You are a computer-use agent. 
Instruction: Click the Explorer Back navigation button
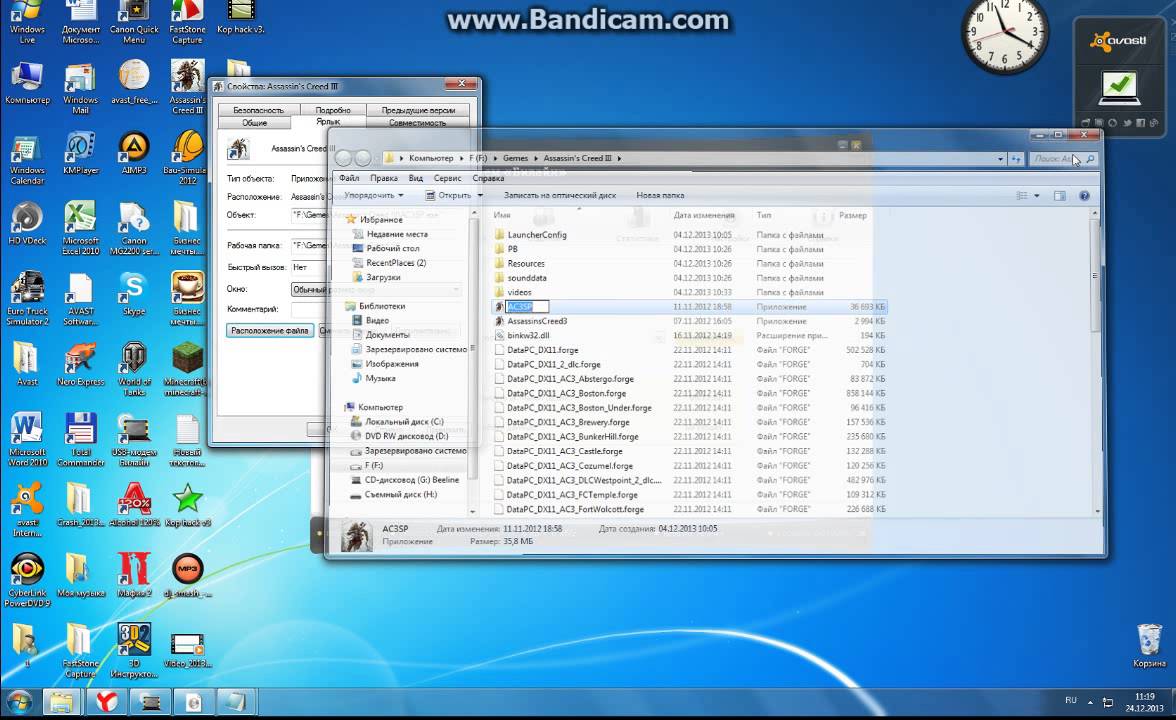tap(344, 158)
